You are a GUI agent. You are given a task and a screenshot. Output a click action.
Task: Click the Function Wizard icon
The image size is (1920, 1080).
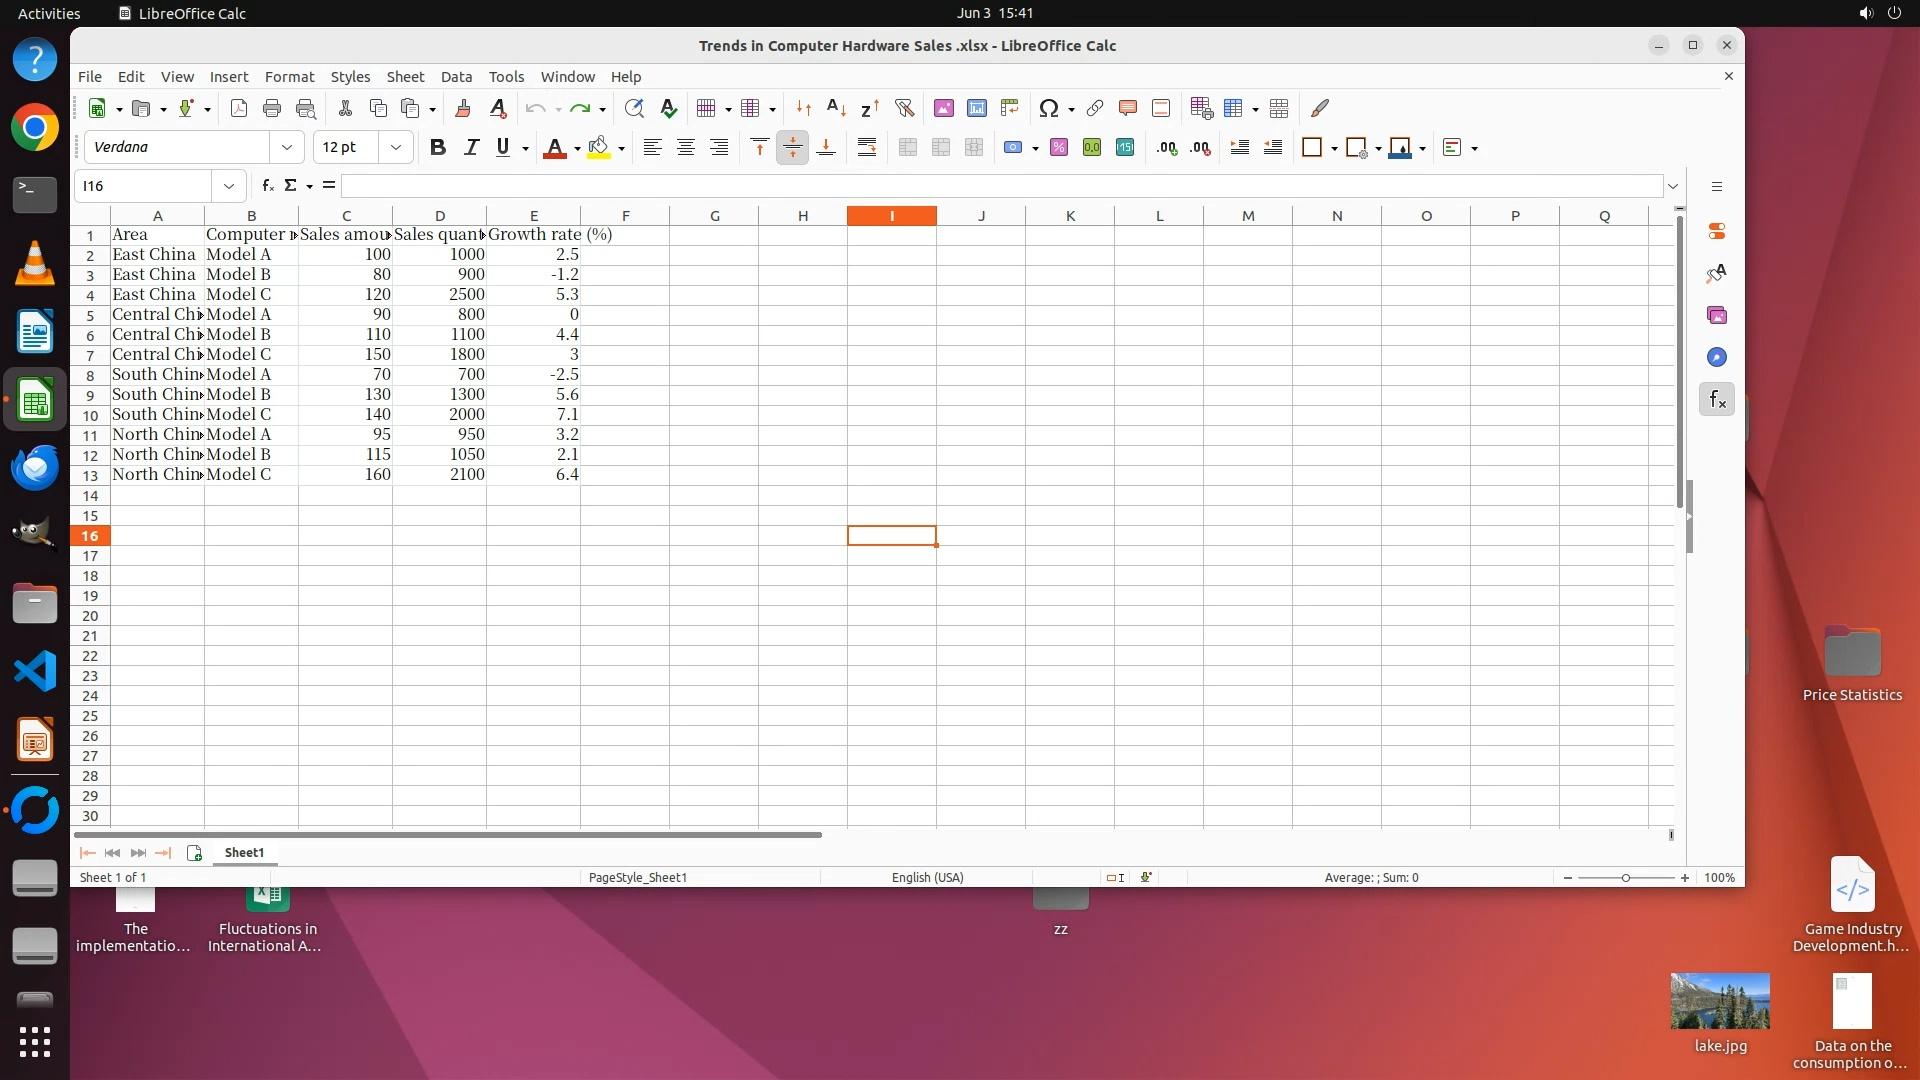pyautogui.click(x=267, y=186)
